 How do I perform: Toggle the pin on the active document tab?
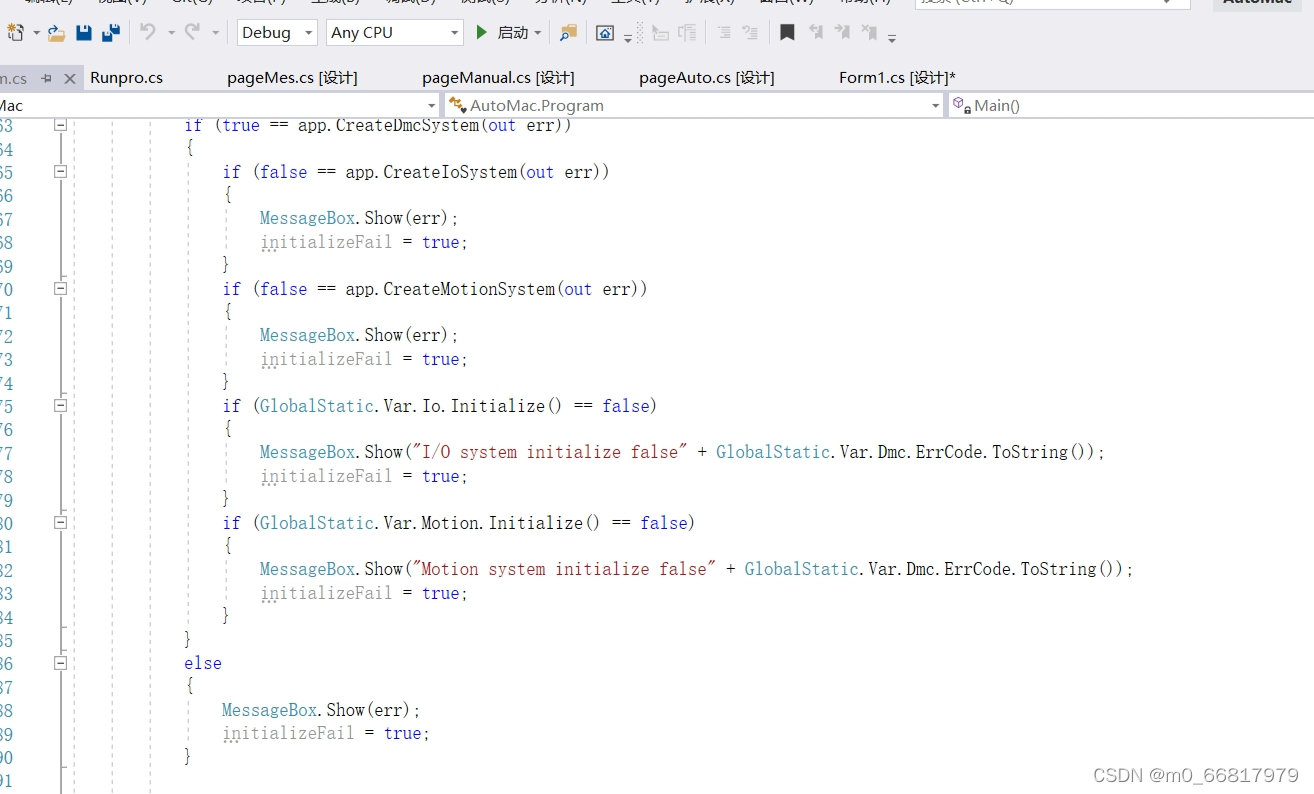tap(46, 78)
